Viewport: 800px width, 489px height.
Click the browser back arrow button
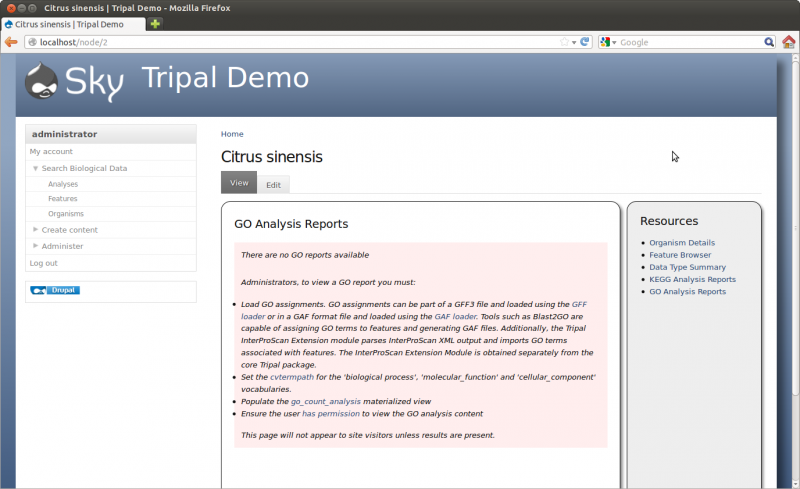[x=11, y=42]
